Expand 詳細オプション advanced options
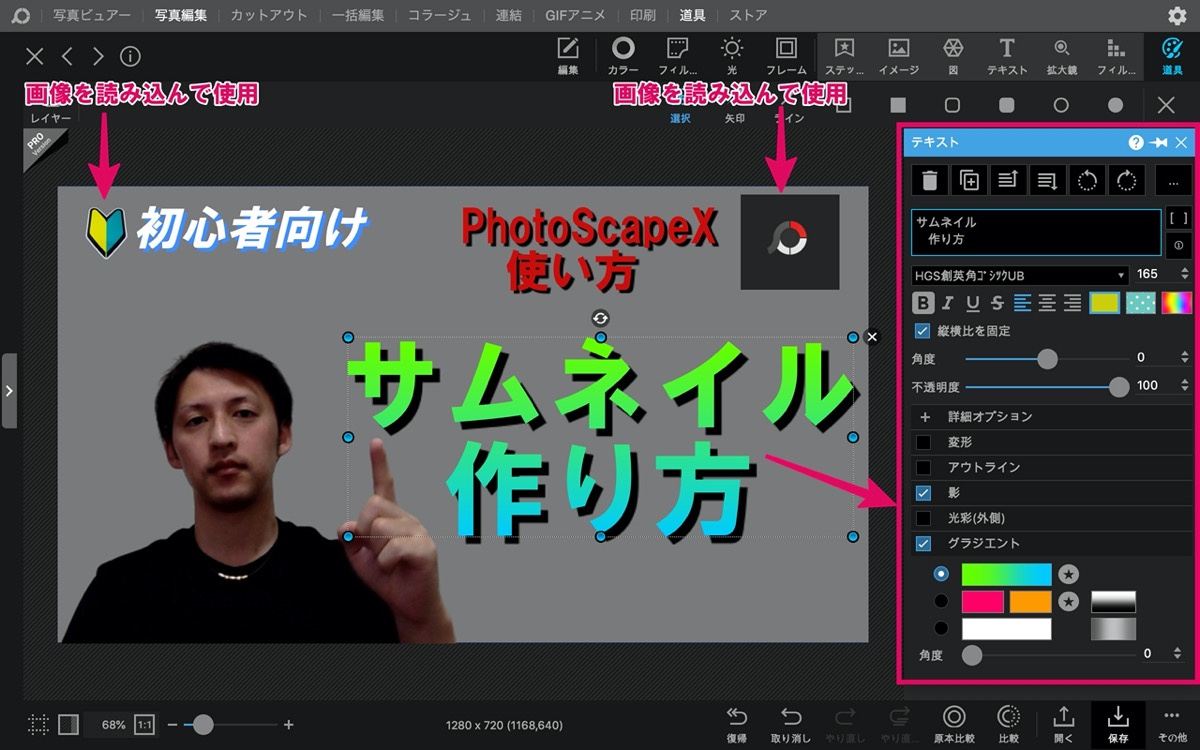Viewport: 1200px width, 750px height. (x=925, y=416)
